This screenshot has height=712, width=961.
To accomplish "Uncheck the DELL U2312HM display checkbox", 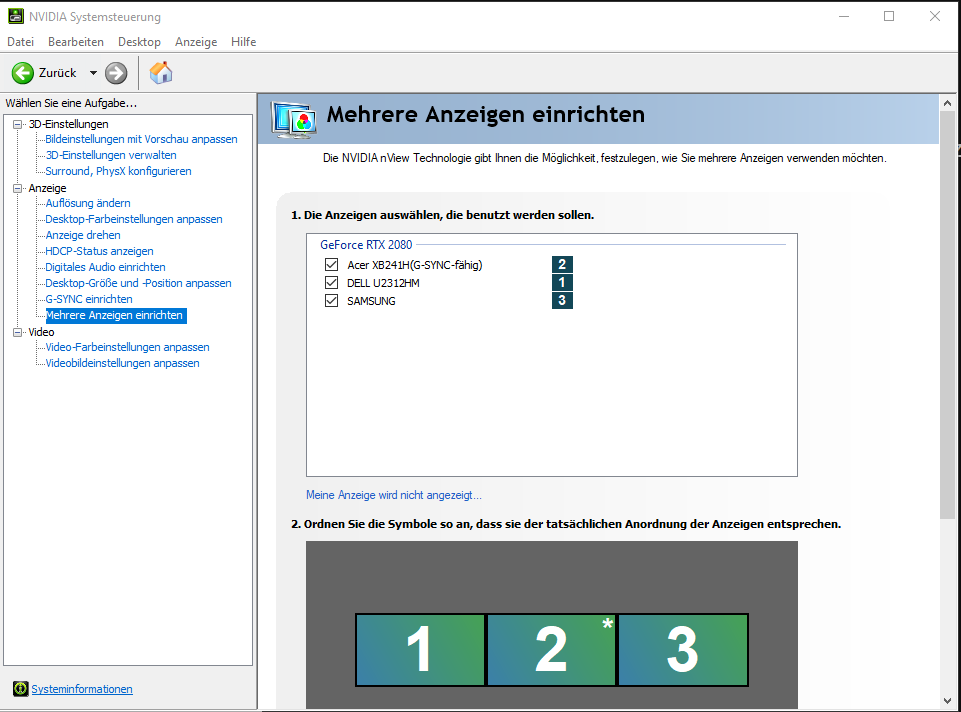I will coord(332,282).
